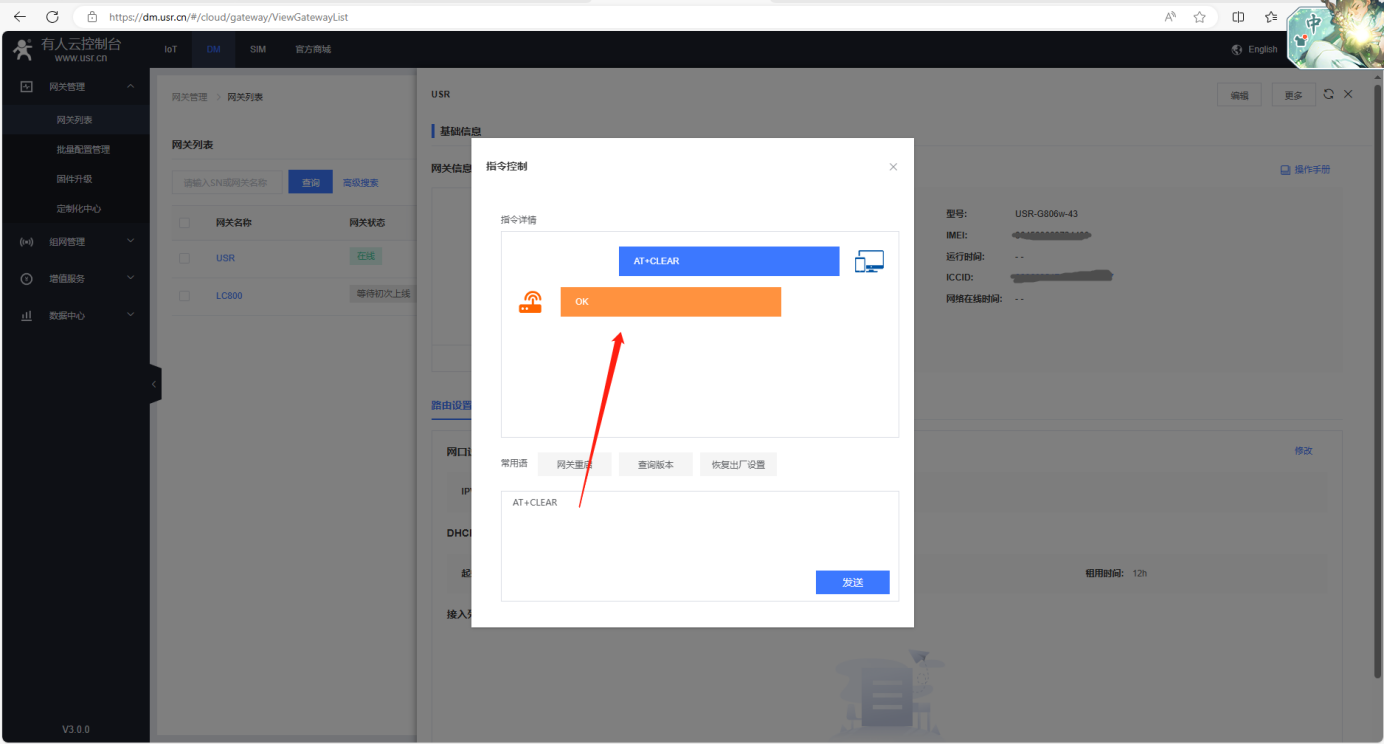Click the orange OK response bubble
Screen dimensions: 1384x744
[x=670, y=302]
